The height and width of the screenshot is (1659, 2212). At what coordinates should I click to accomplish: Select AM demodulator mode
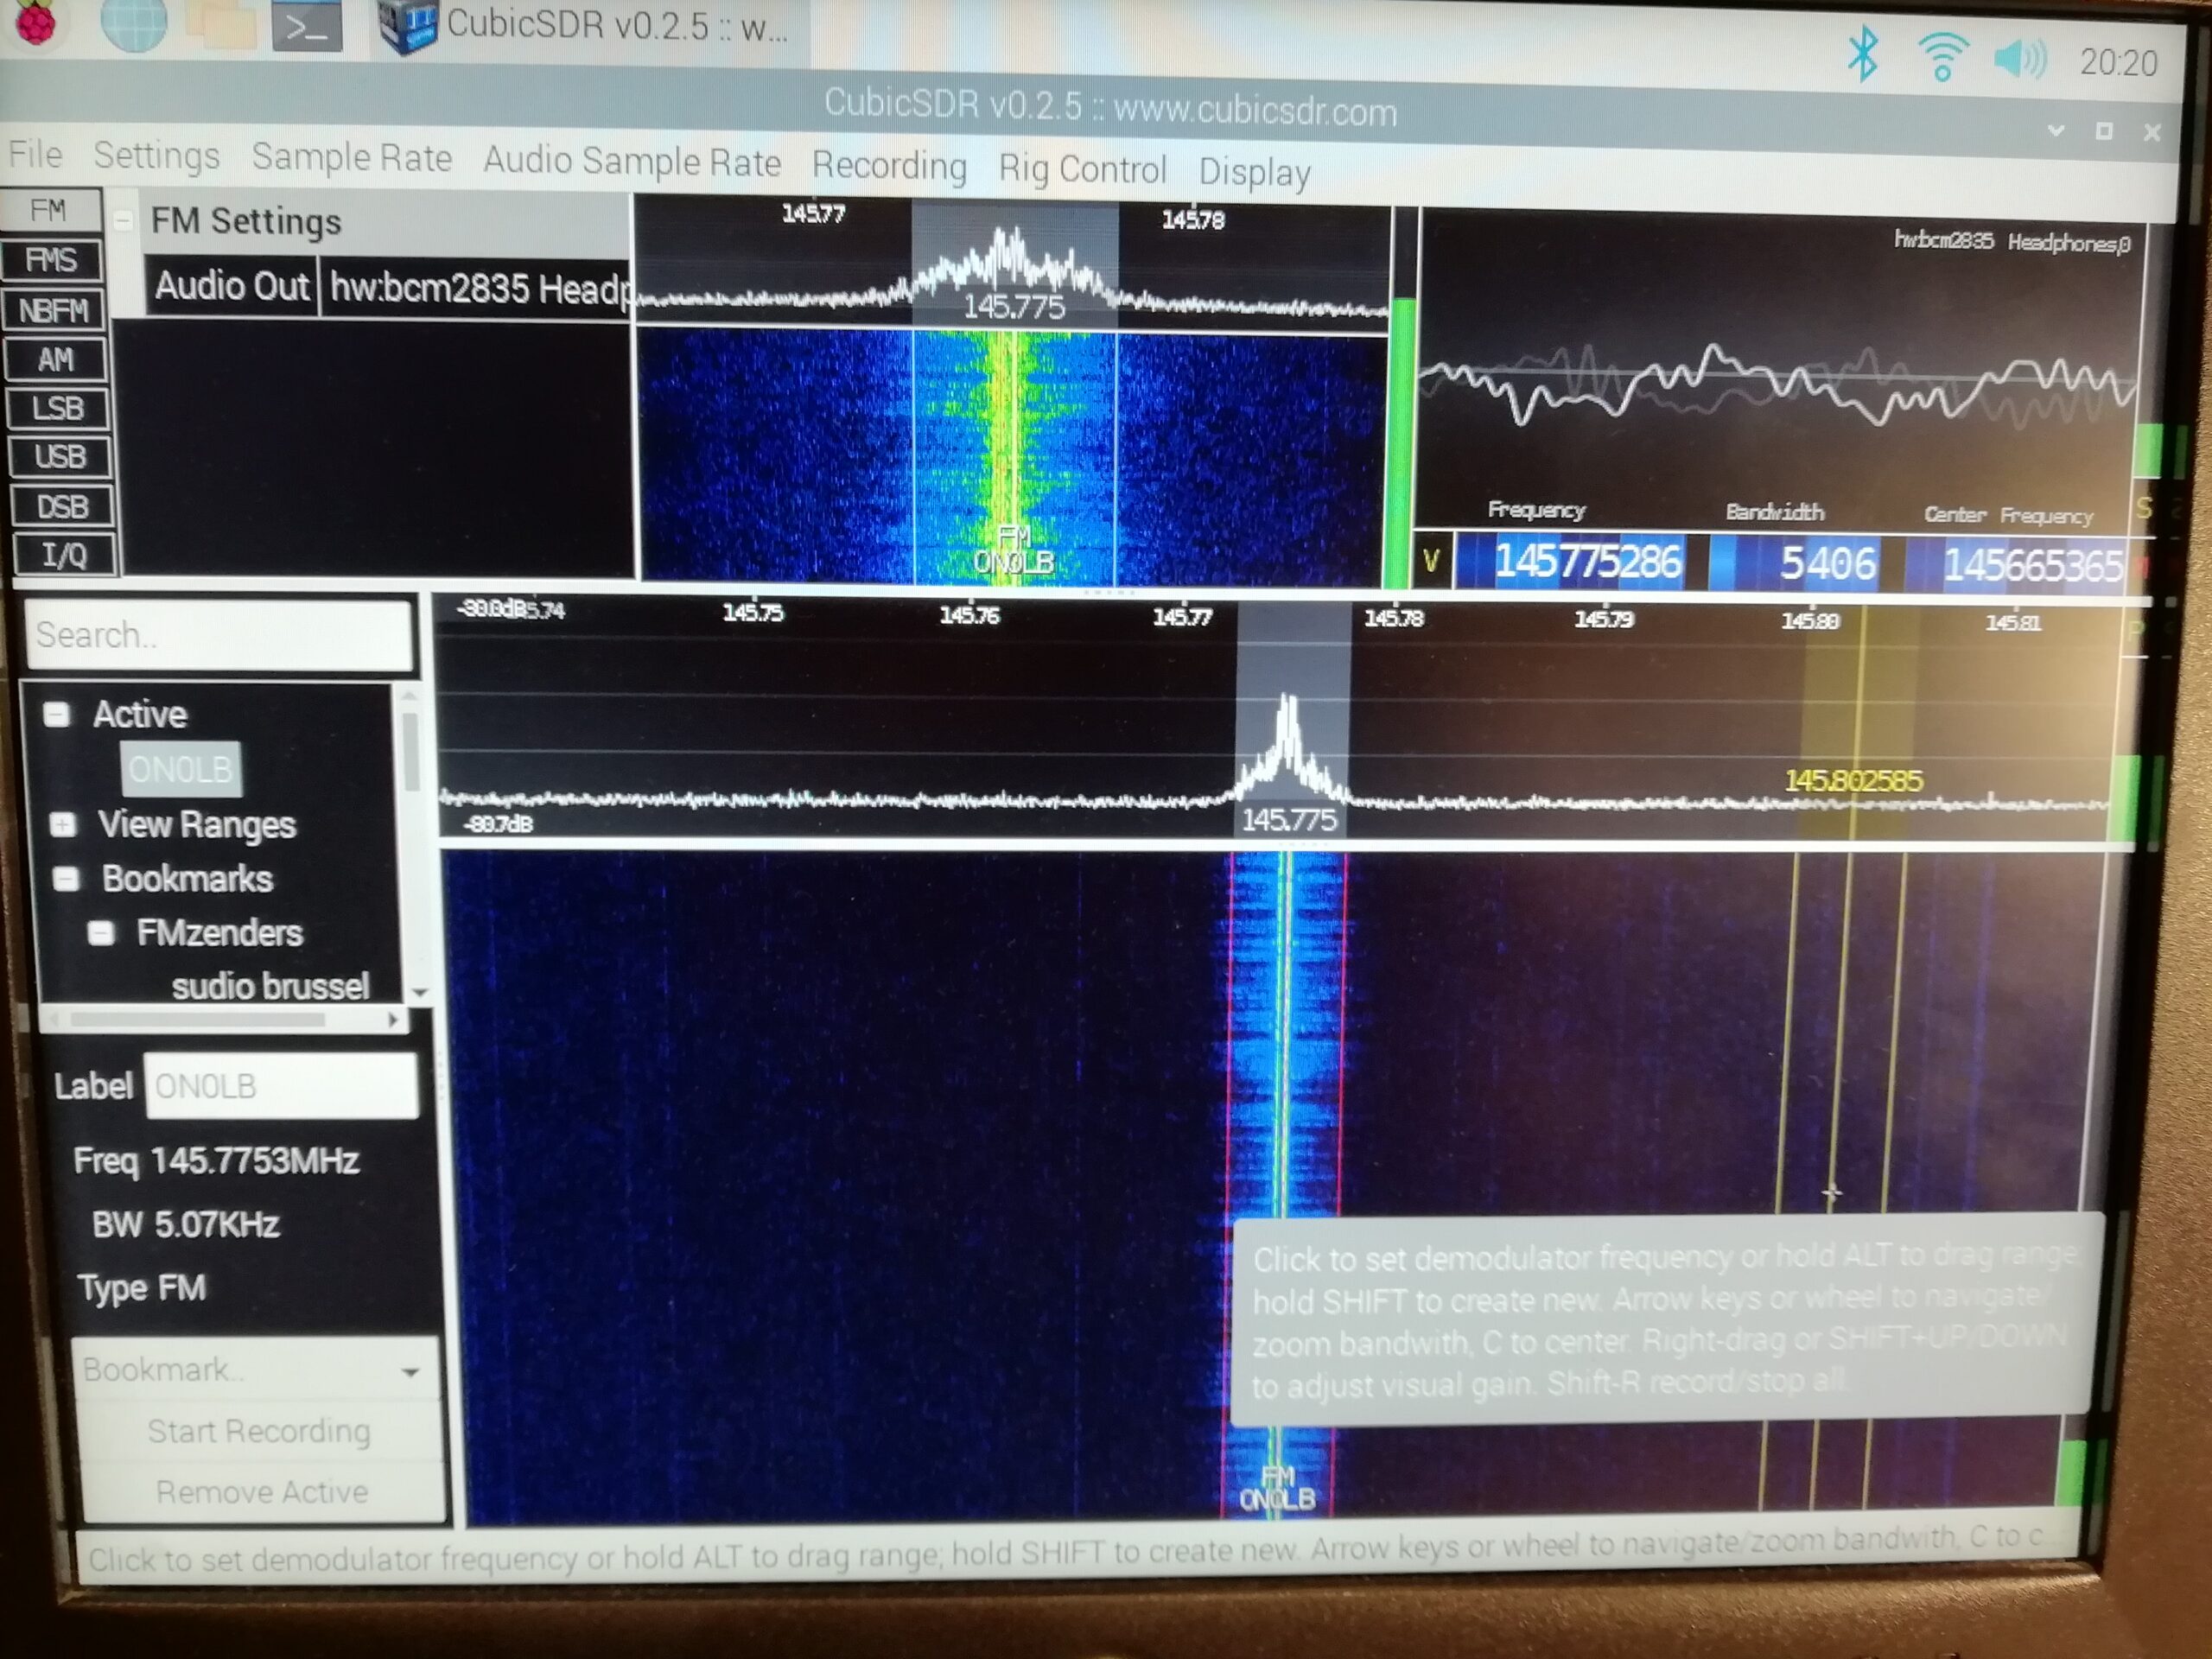click(56, 360)
